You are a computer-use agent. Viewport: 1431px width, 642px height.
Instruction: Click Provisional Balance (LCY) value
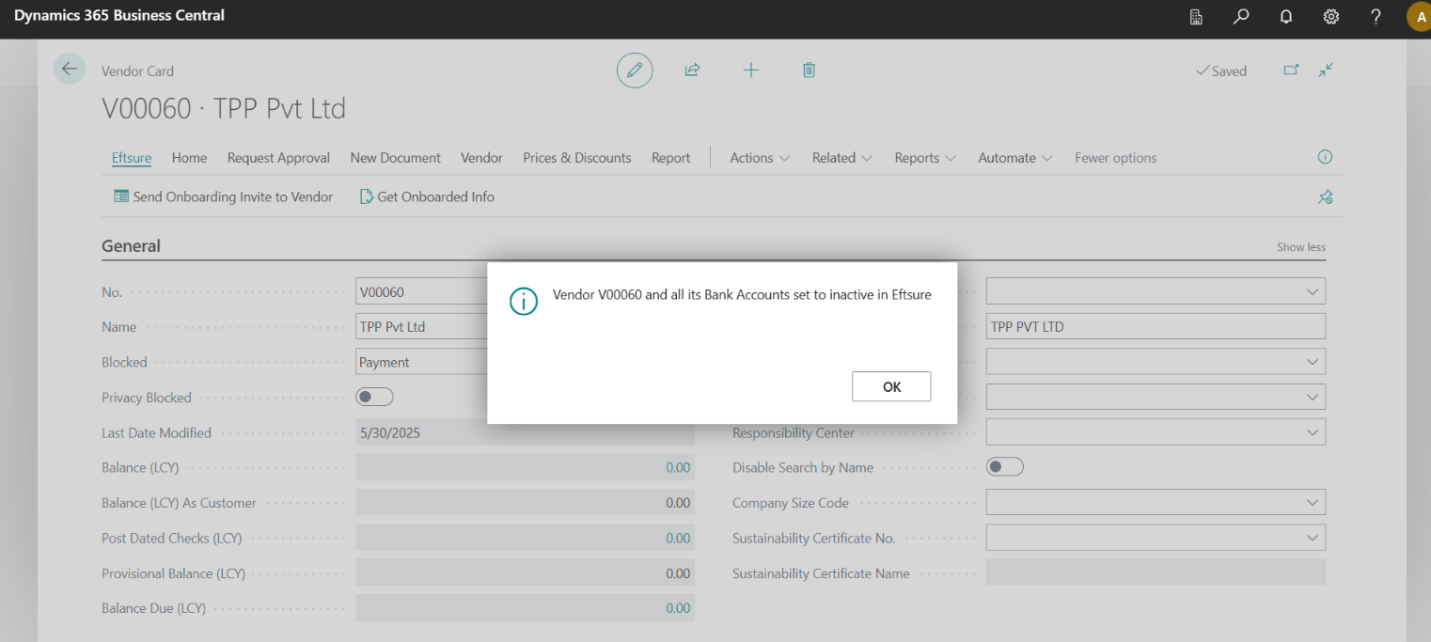pyautogui.click(x=678, y=573)
